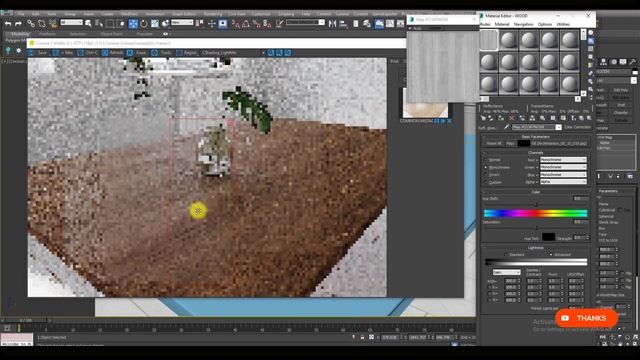This screenshot has width=640, height=360.
Task: Open the Display command panel tab
Action: [623, 62]
